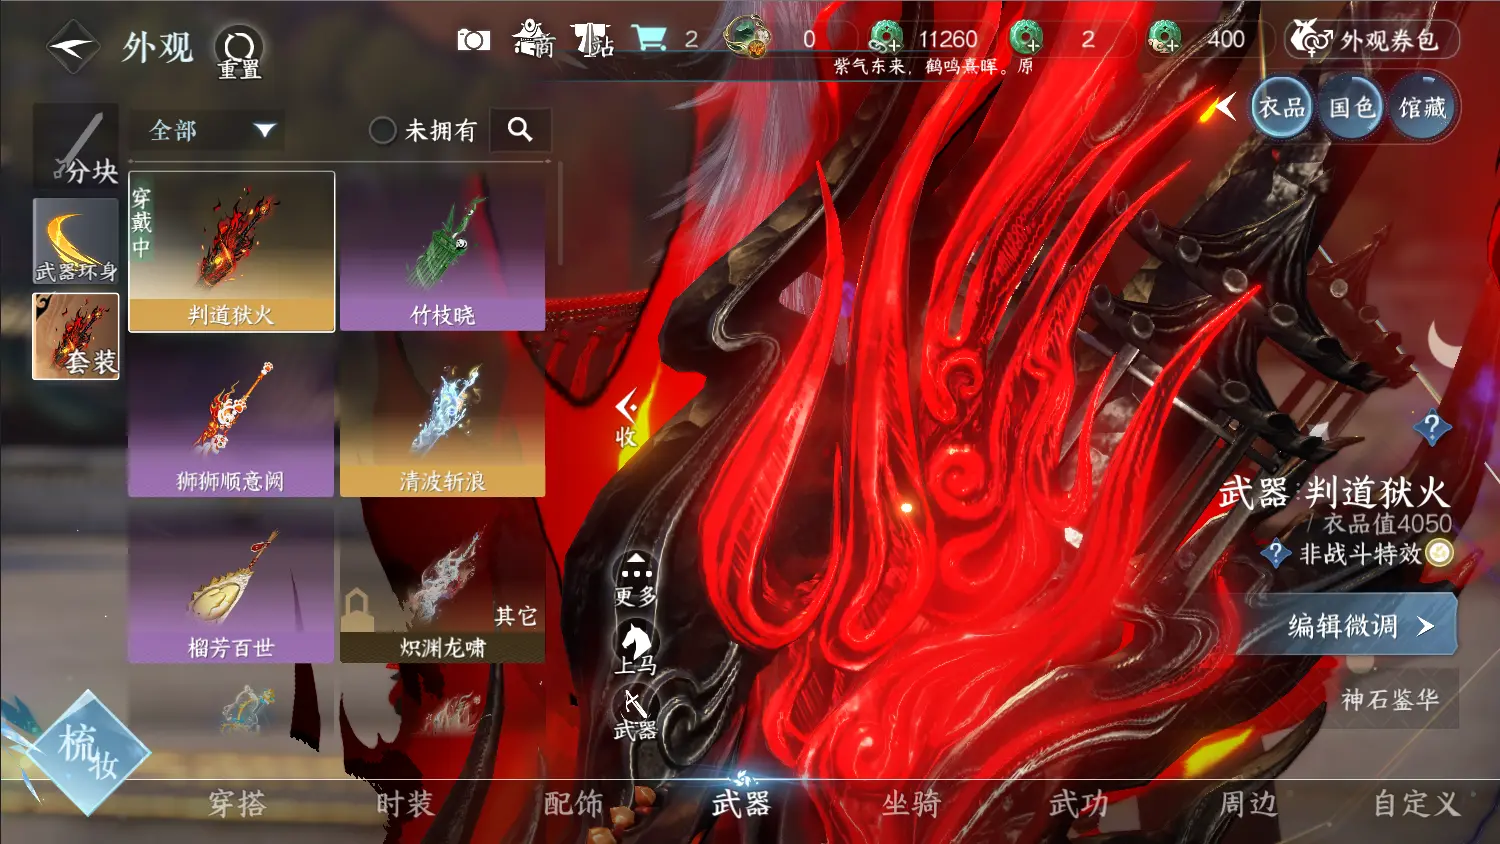Select the 分块 sword category

(77, 145)
